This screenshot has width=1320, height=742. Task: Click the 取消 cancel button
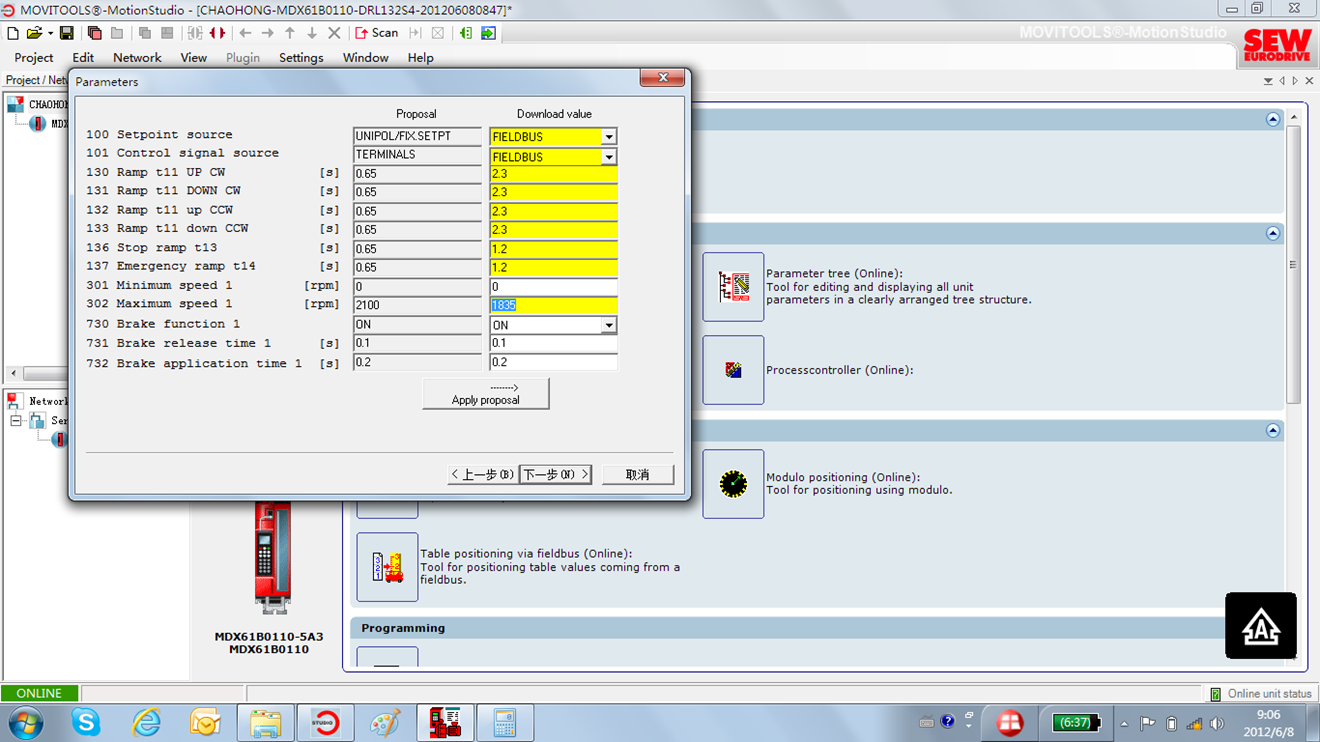(637, 474)
